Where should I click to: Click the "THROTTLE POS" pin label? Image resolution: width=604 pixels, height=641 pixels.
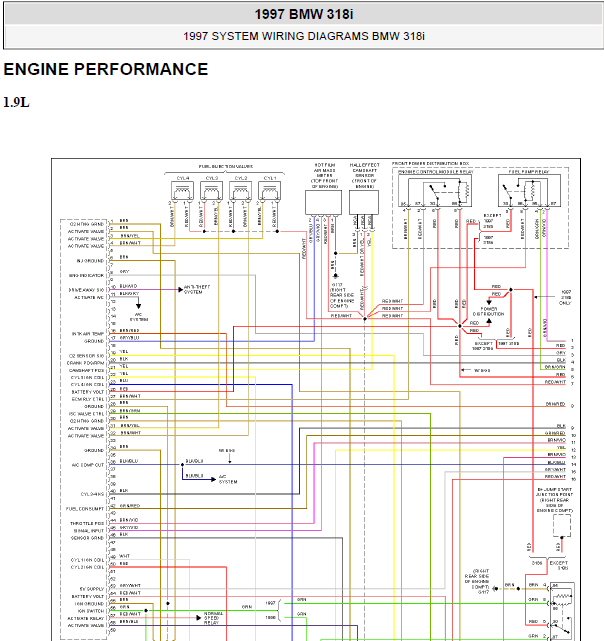pyautogui.click(x=87, y=524)
